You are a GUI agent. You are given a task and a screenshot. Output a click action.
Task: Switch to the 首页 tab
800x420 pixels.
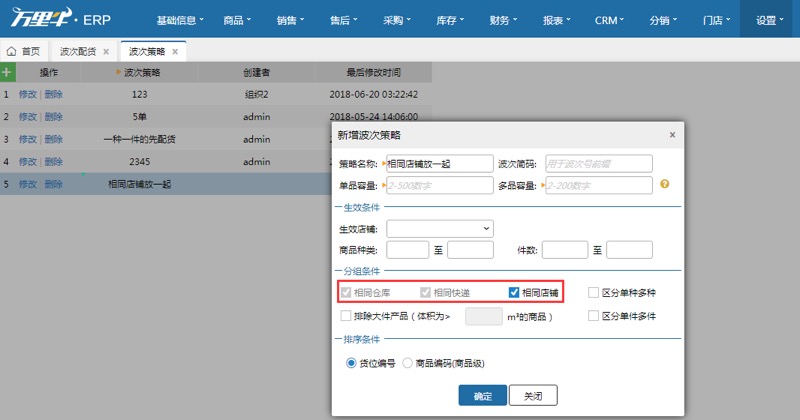point(23,52)
